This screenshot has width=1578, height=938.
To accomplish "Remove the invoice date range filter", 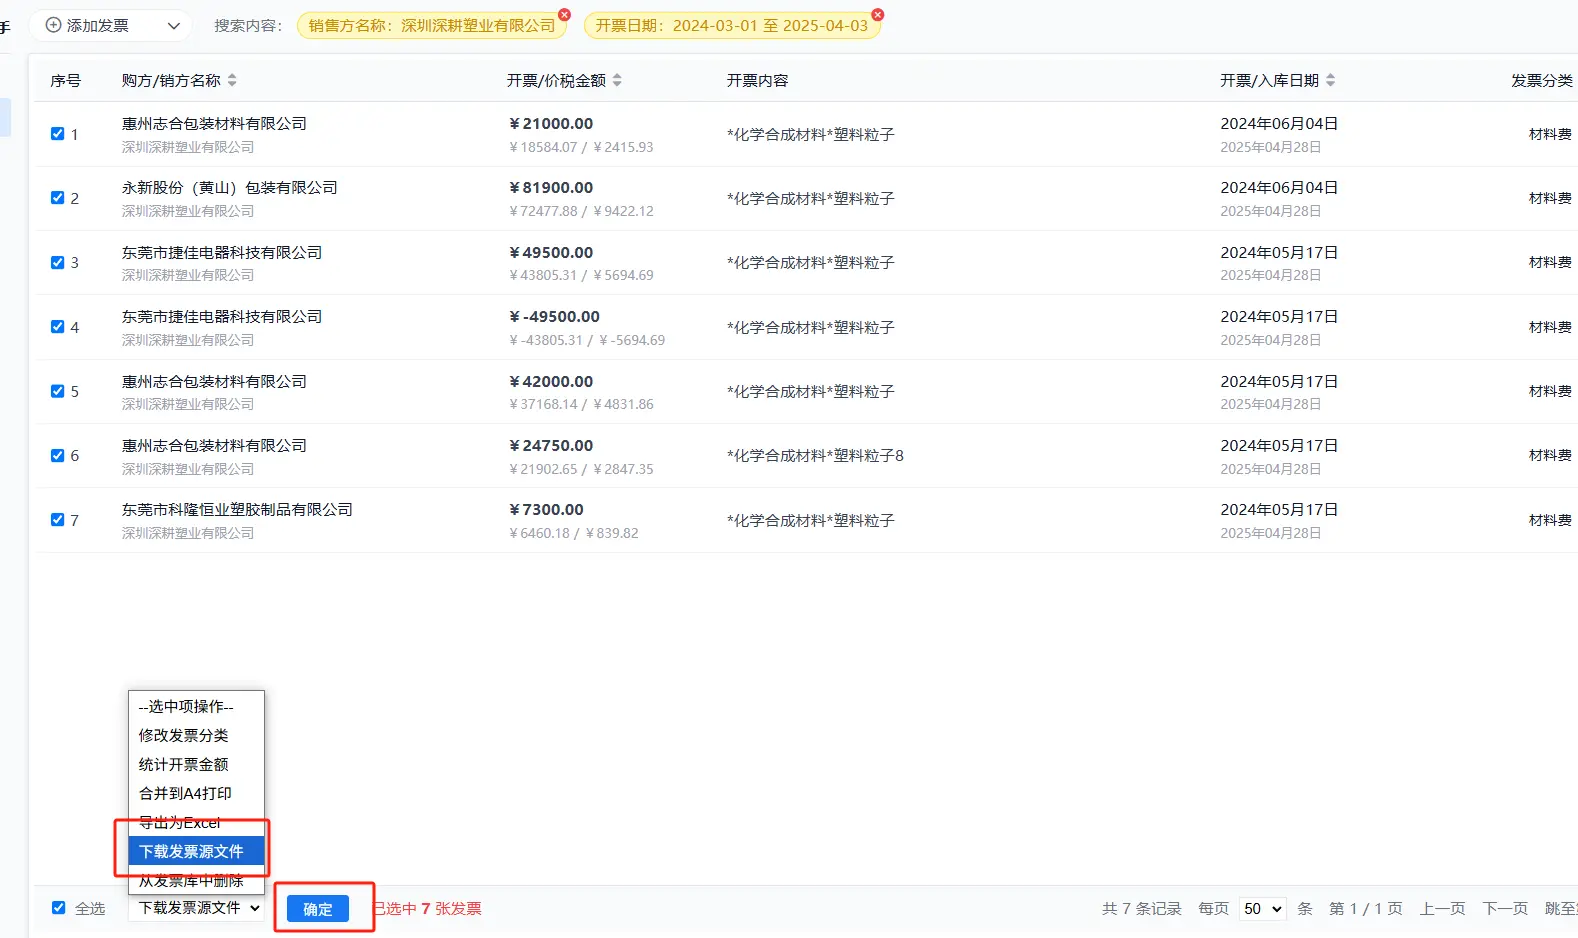I will (x=878, y=15).
